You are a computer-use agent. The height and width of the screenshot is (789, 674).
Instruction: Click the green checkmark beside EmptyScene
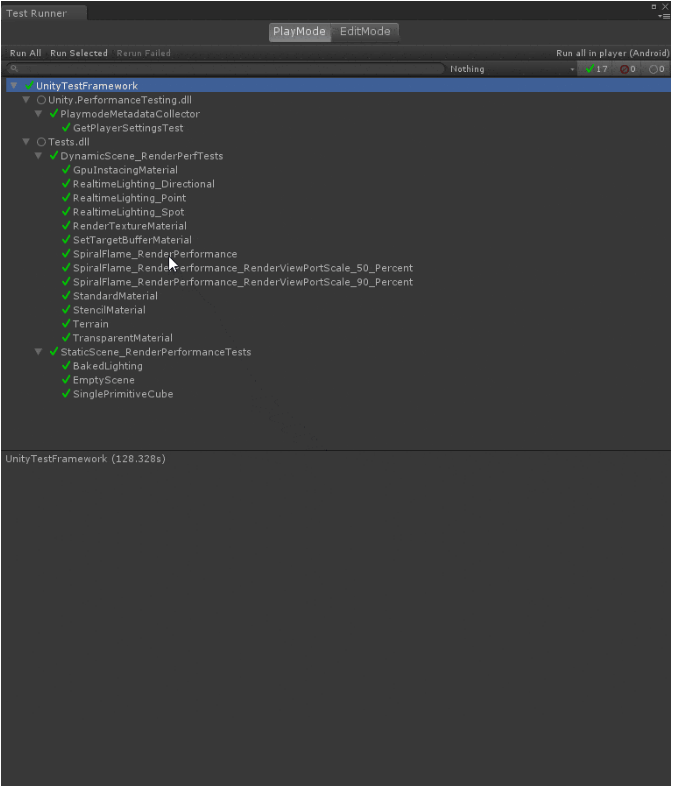[x=66, y=379]
